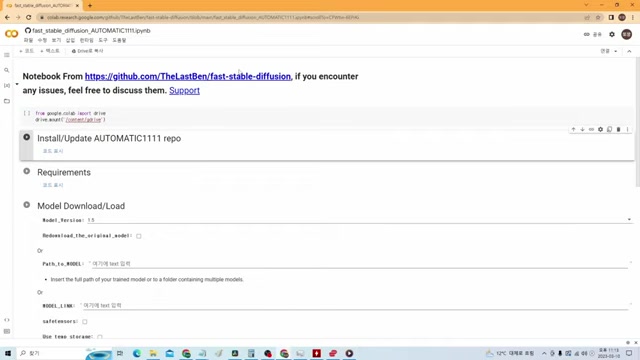The height and width of the screenshot is (360, 640).
Task: Open the Colab settings gear icon
Action: tap(612, 34)
